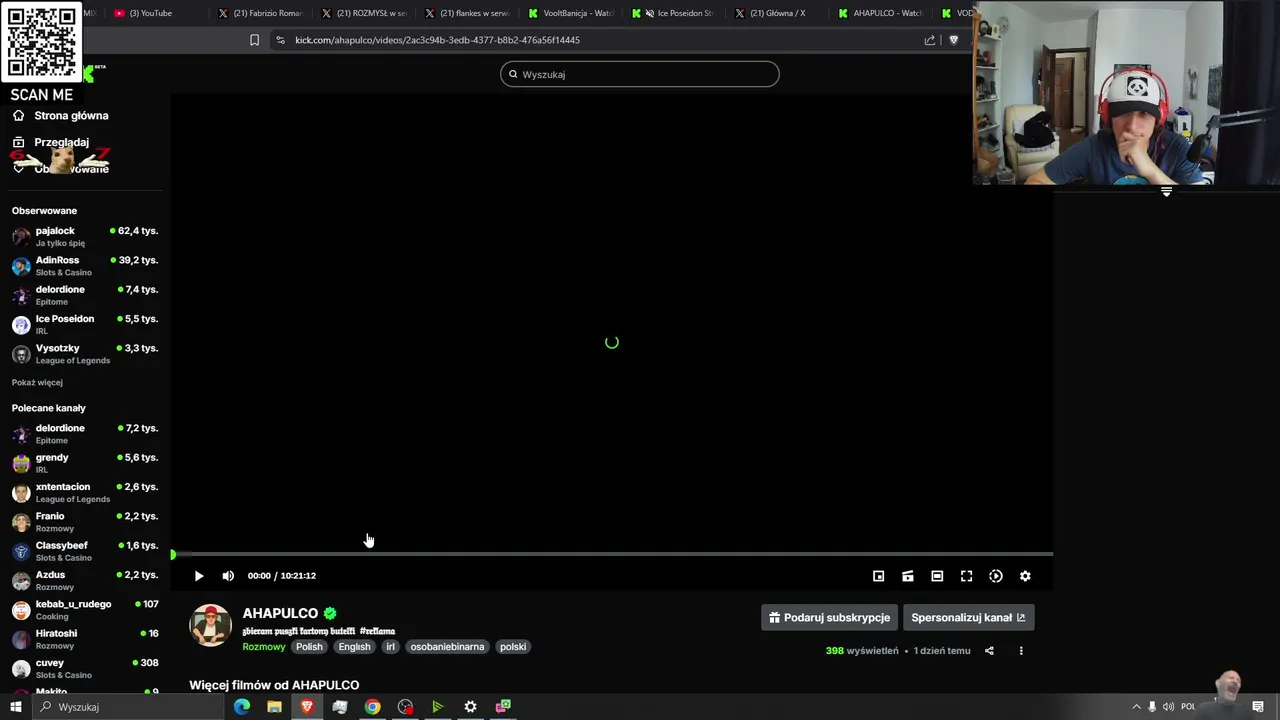1280x720 pixels.
Task: Switch to theater mode view
Action: 937,576
